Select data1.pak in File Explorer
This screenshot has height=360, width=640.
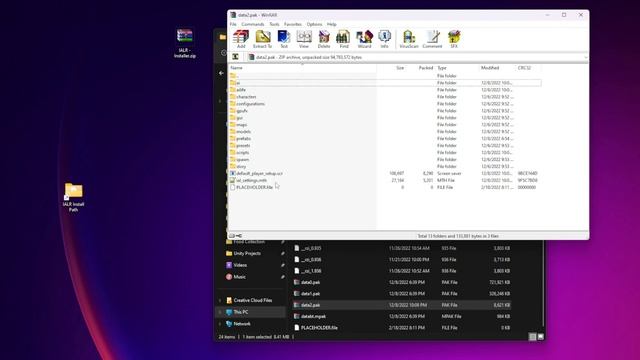402,293
